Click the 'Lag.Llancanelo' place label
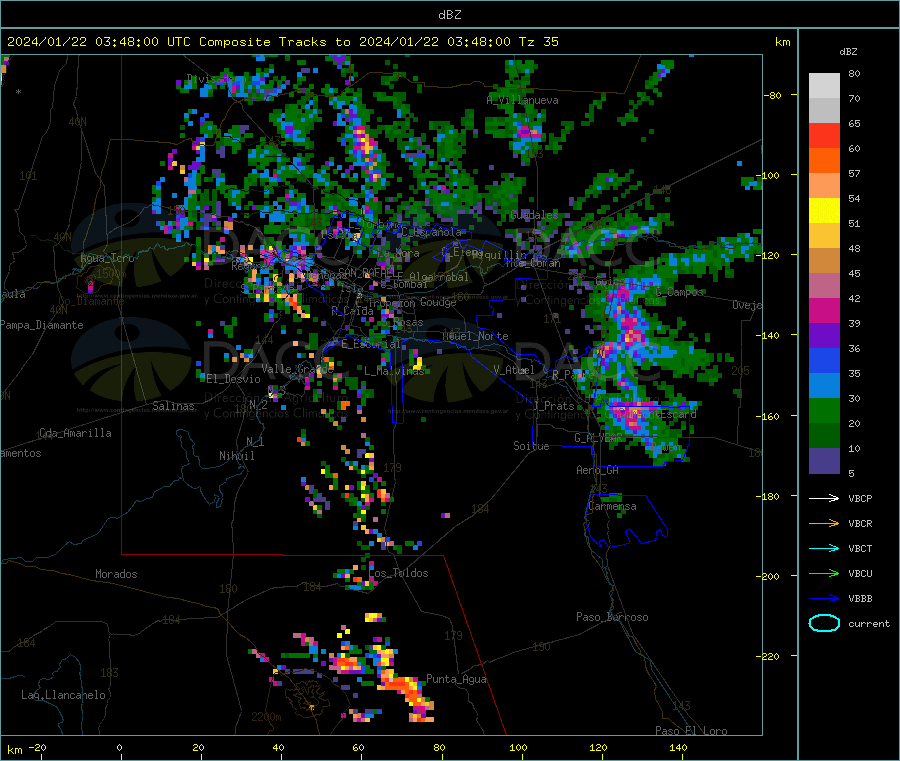Image resolution: width=900 pixels, height=761 pixels. click(64, 695)
